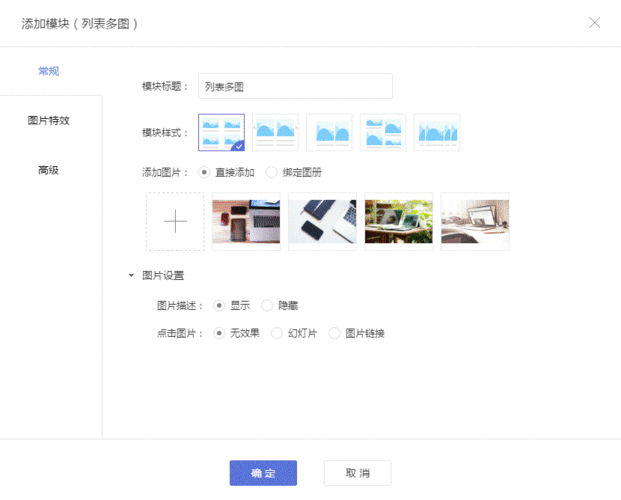This screenshot has height=500, width=621.
Task: Set 图片描述 to 隐藏
Action: tap(267, 305)
